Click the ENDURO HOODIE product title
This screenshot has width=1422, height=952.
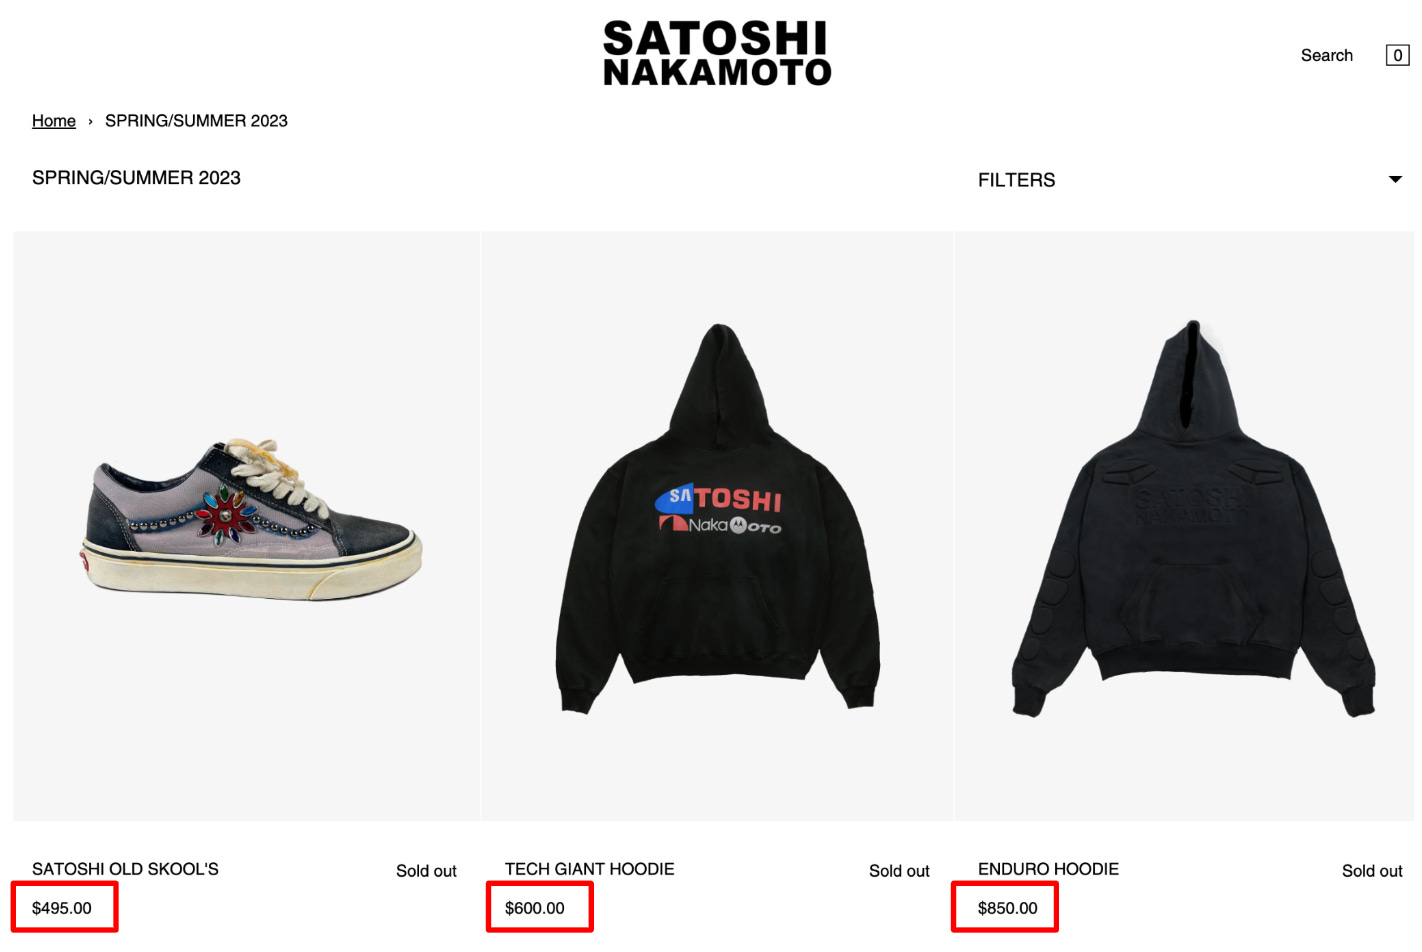click(x=1048, y=869)
